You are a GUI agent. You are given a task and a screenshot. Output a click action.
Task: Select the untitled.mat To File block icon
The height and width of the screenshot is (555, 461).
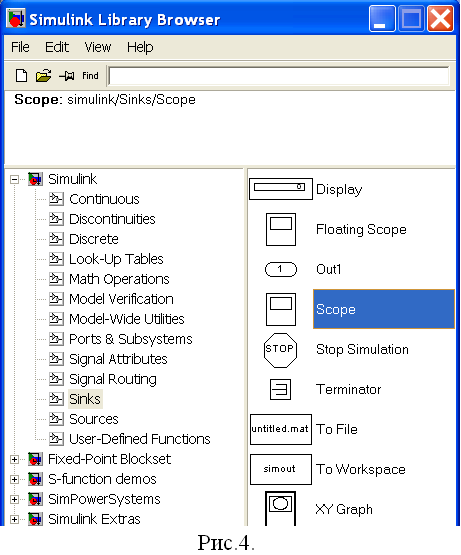click(x=281, y=429)
